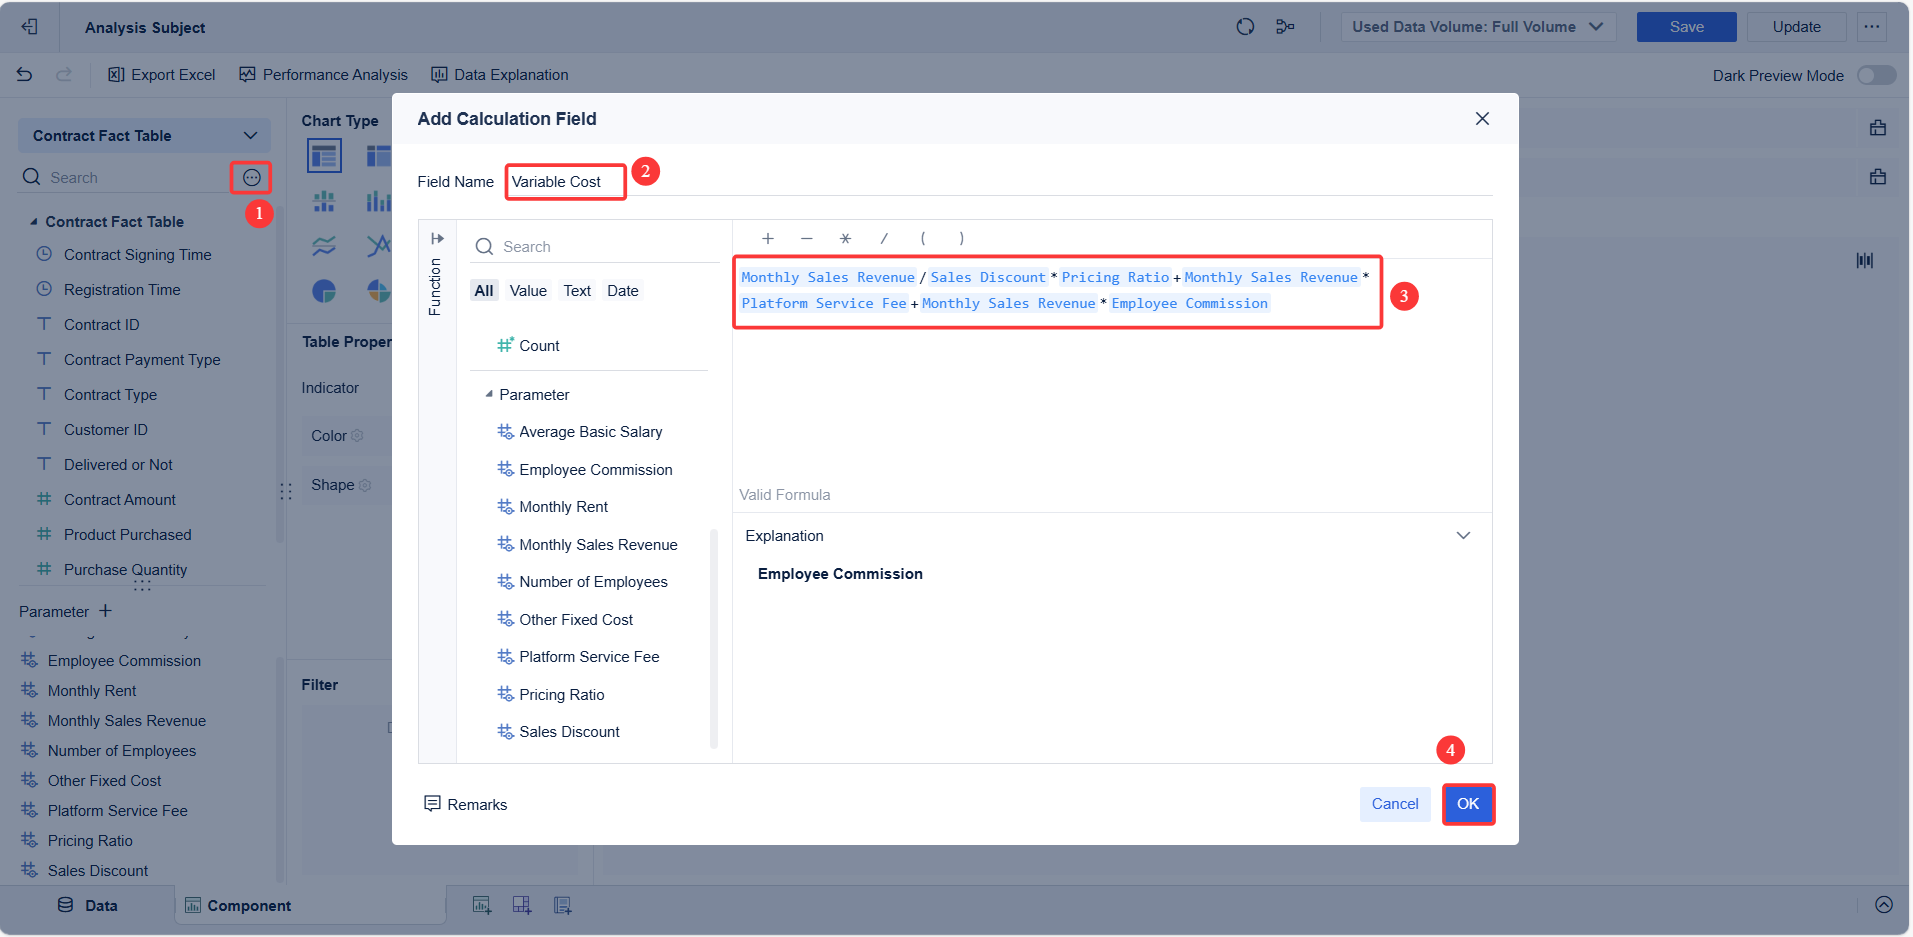Screen dimensions: 1913x937
Task: Click the refresh circle icon in the top bar
Action: (1245, 27)
